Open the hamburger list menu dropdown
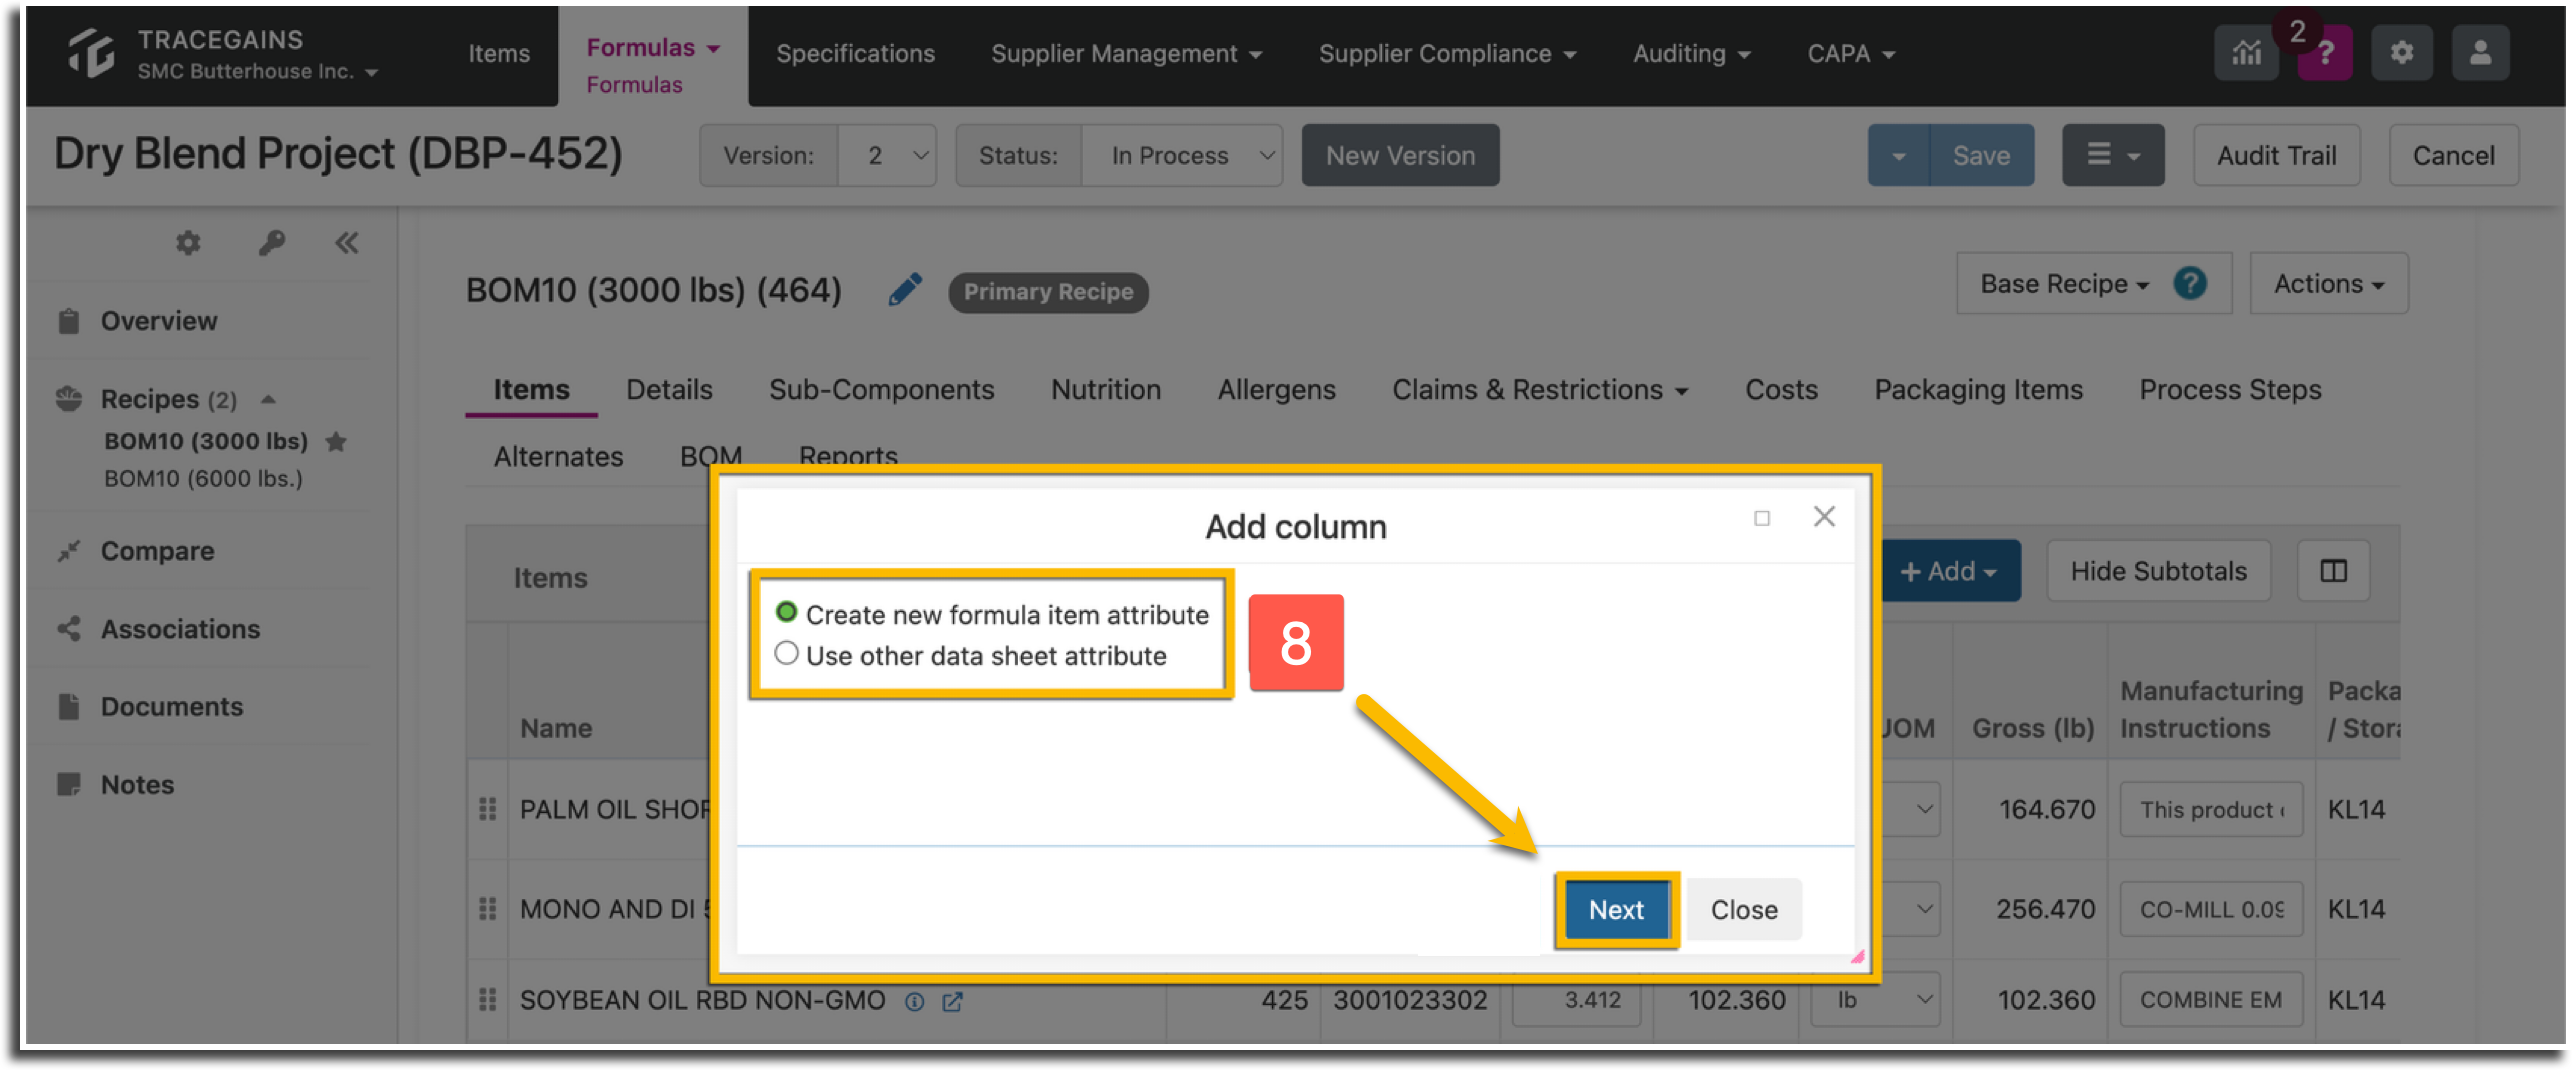 [x=2112, y=155]
